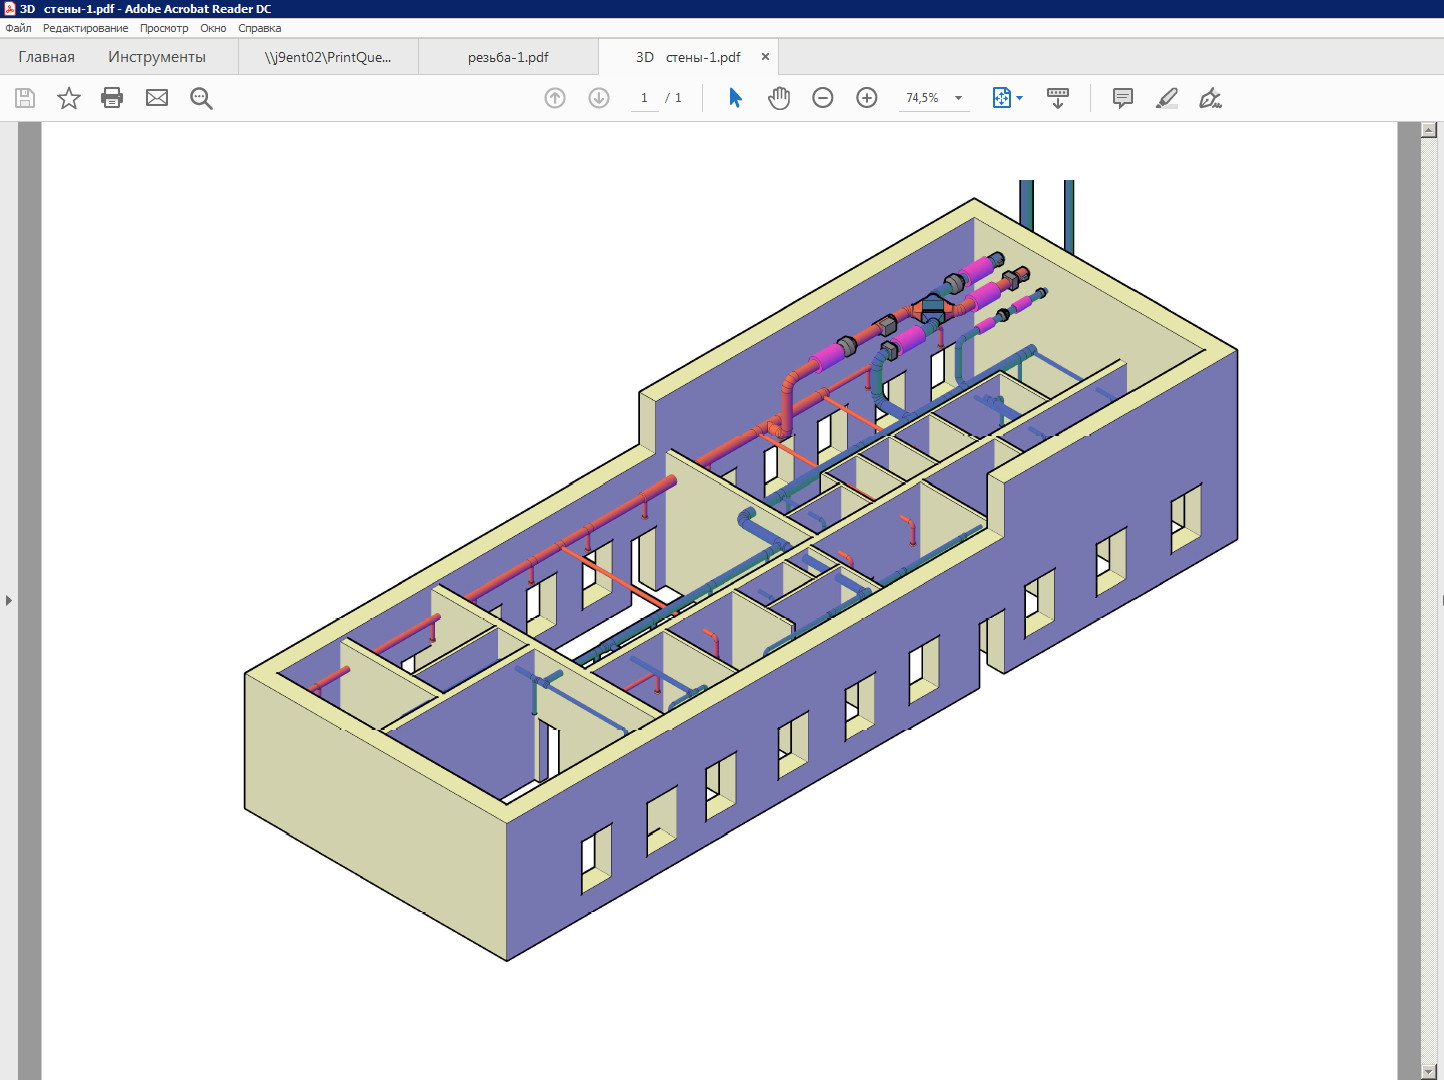1444x1080 pixels.
Task: Activate the Hand pan tool
Action: pos(779,98)
